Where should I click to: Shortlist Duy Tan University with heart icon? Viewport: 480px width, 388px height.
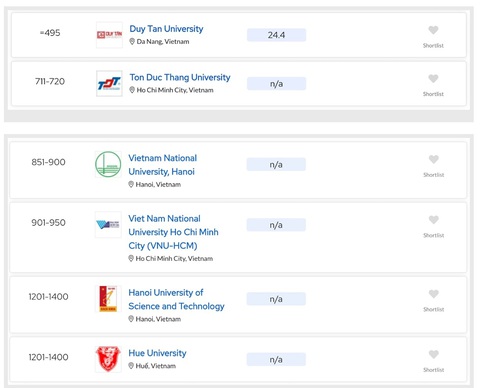433,30
